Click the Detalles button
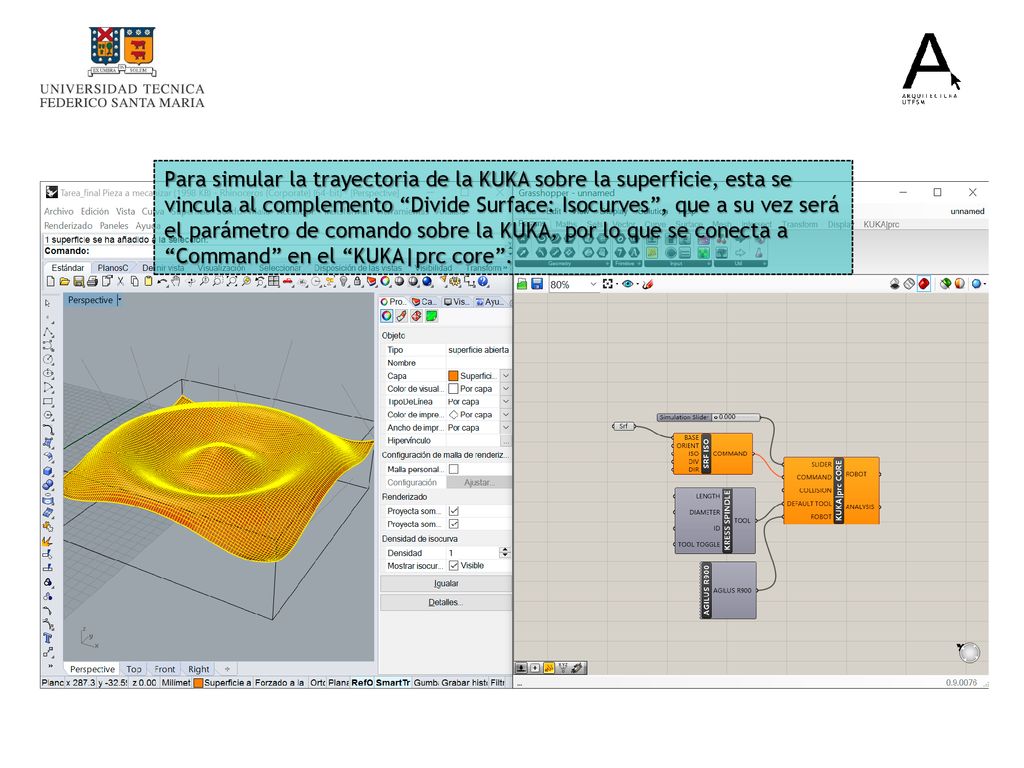Screen dimensions: 1024x768 coord(446,602)
